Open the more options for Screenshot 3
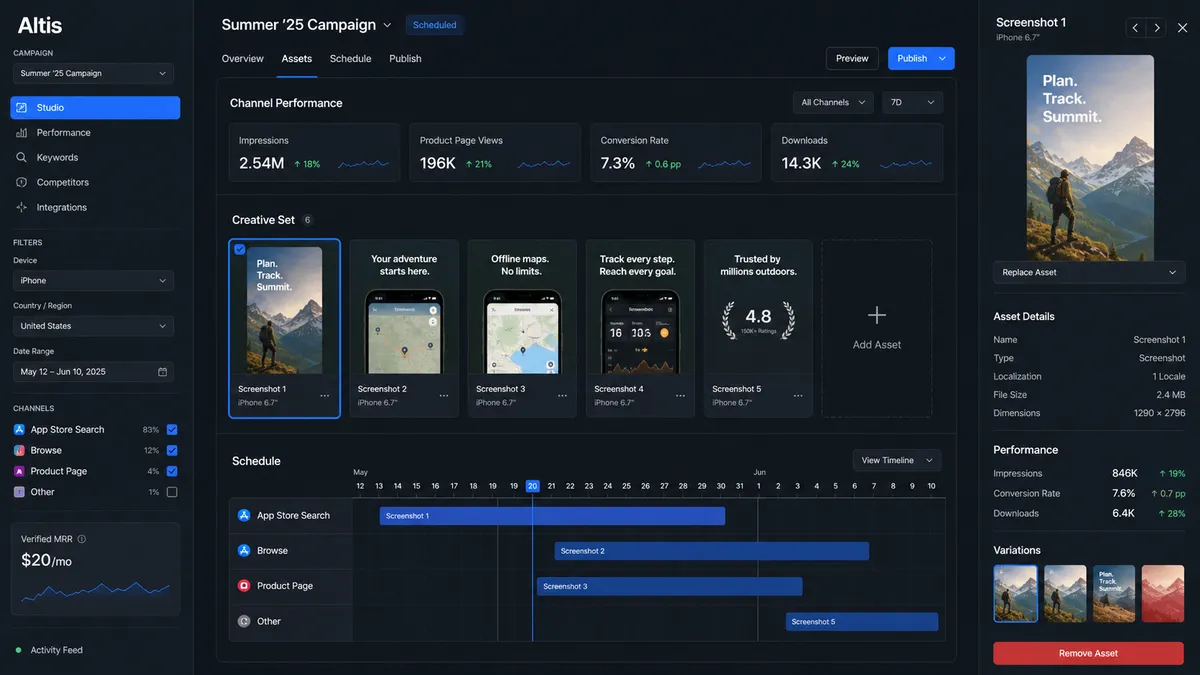 click(x=562, y=396)
